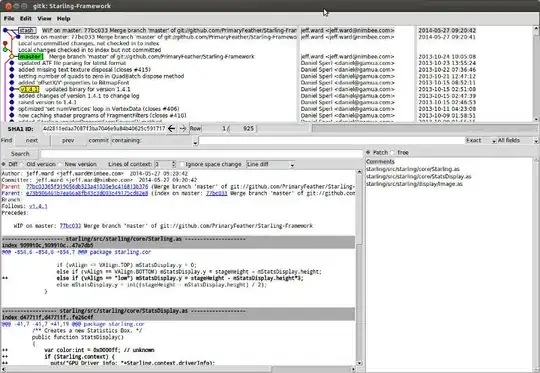Enable Ignore space change checkbox
540x373 pixels.
(182, 164)
